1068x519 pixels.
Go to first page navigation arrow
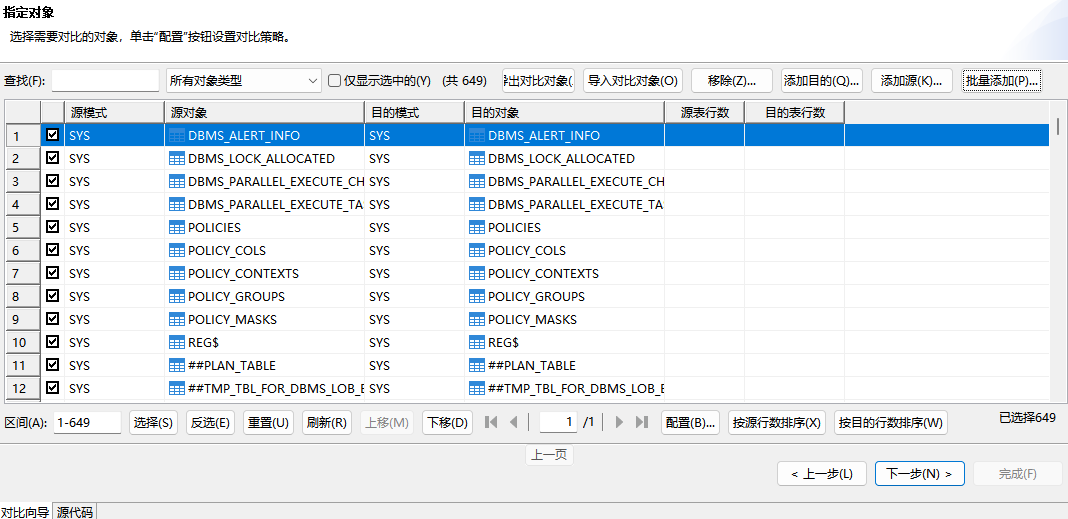tap(491, 422)
